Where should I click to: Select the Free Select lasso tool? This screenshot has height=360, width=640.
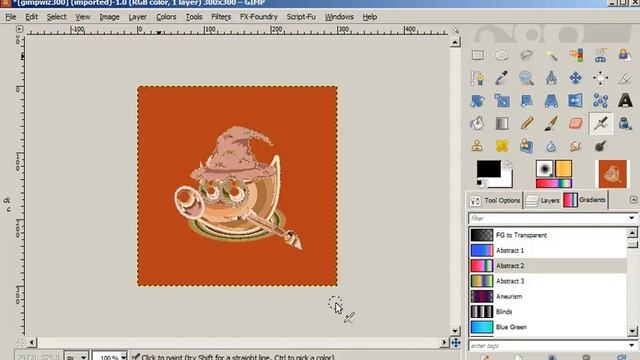(527, 55)
